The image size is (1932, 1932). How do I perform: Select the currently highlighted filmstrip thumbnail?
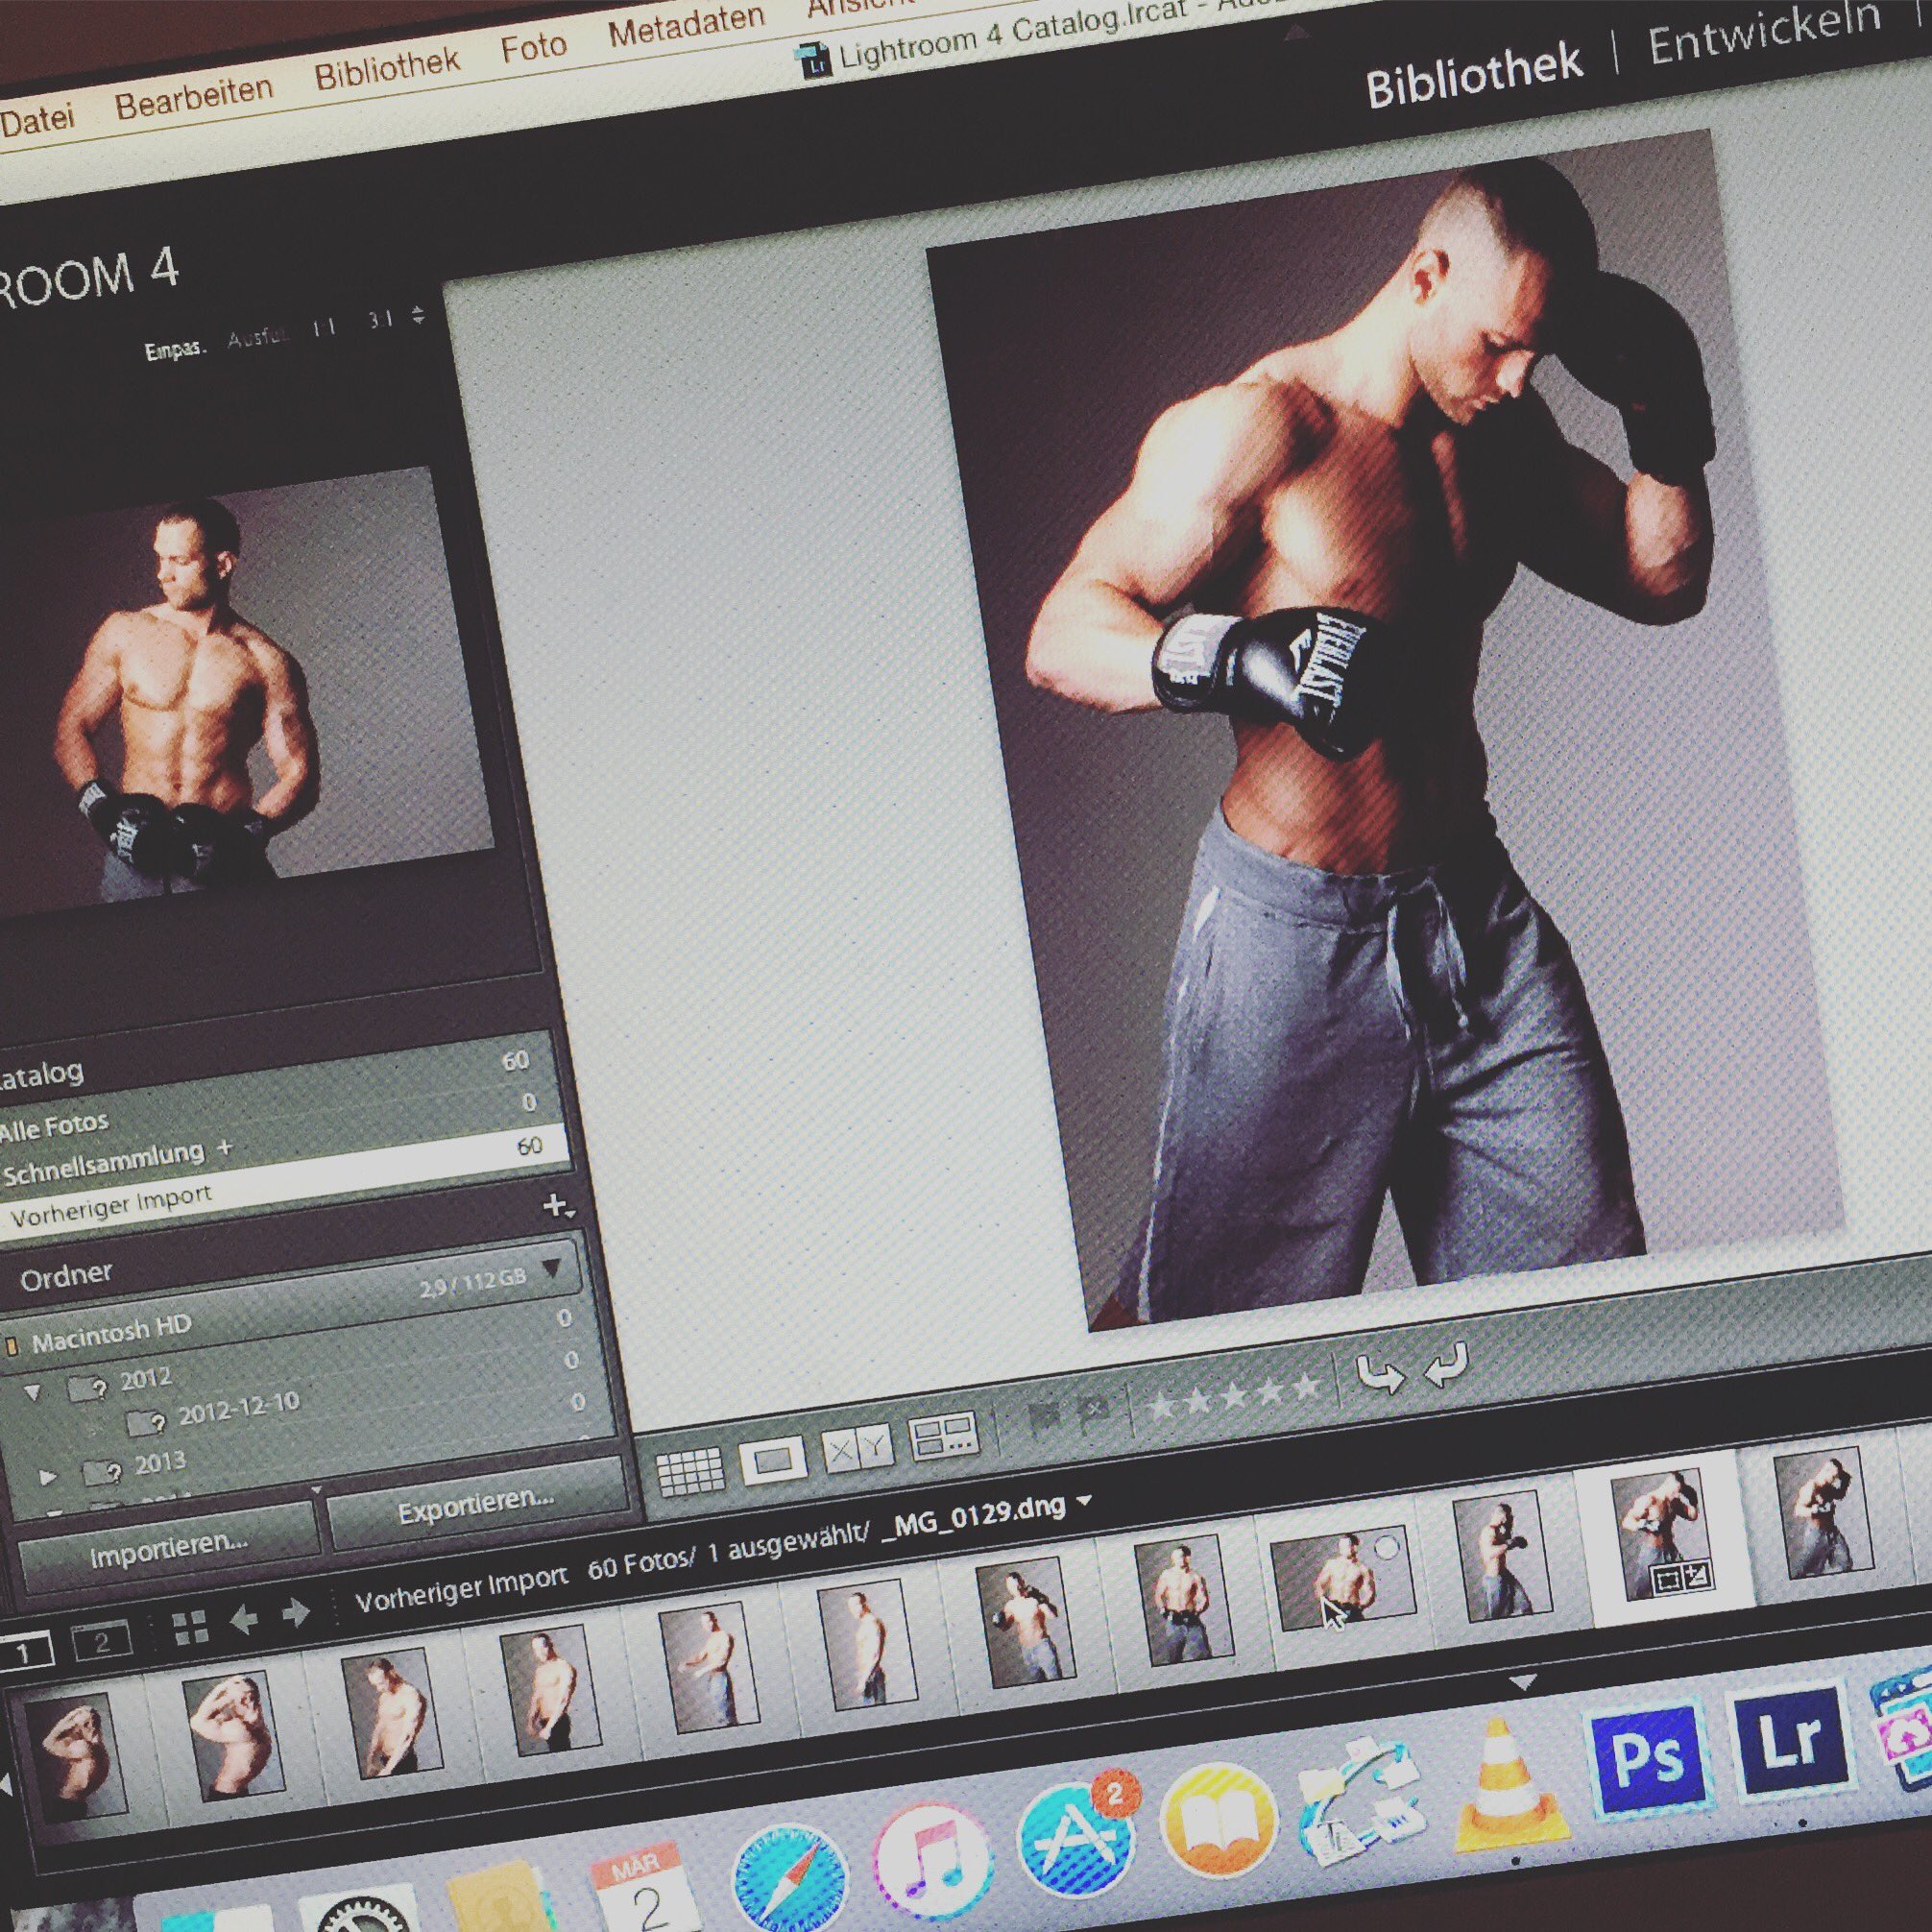pos(1664,1538)
